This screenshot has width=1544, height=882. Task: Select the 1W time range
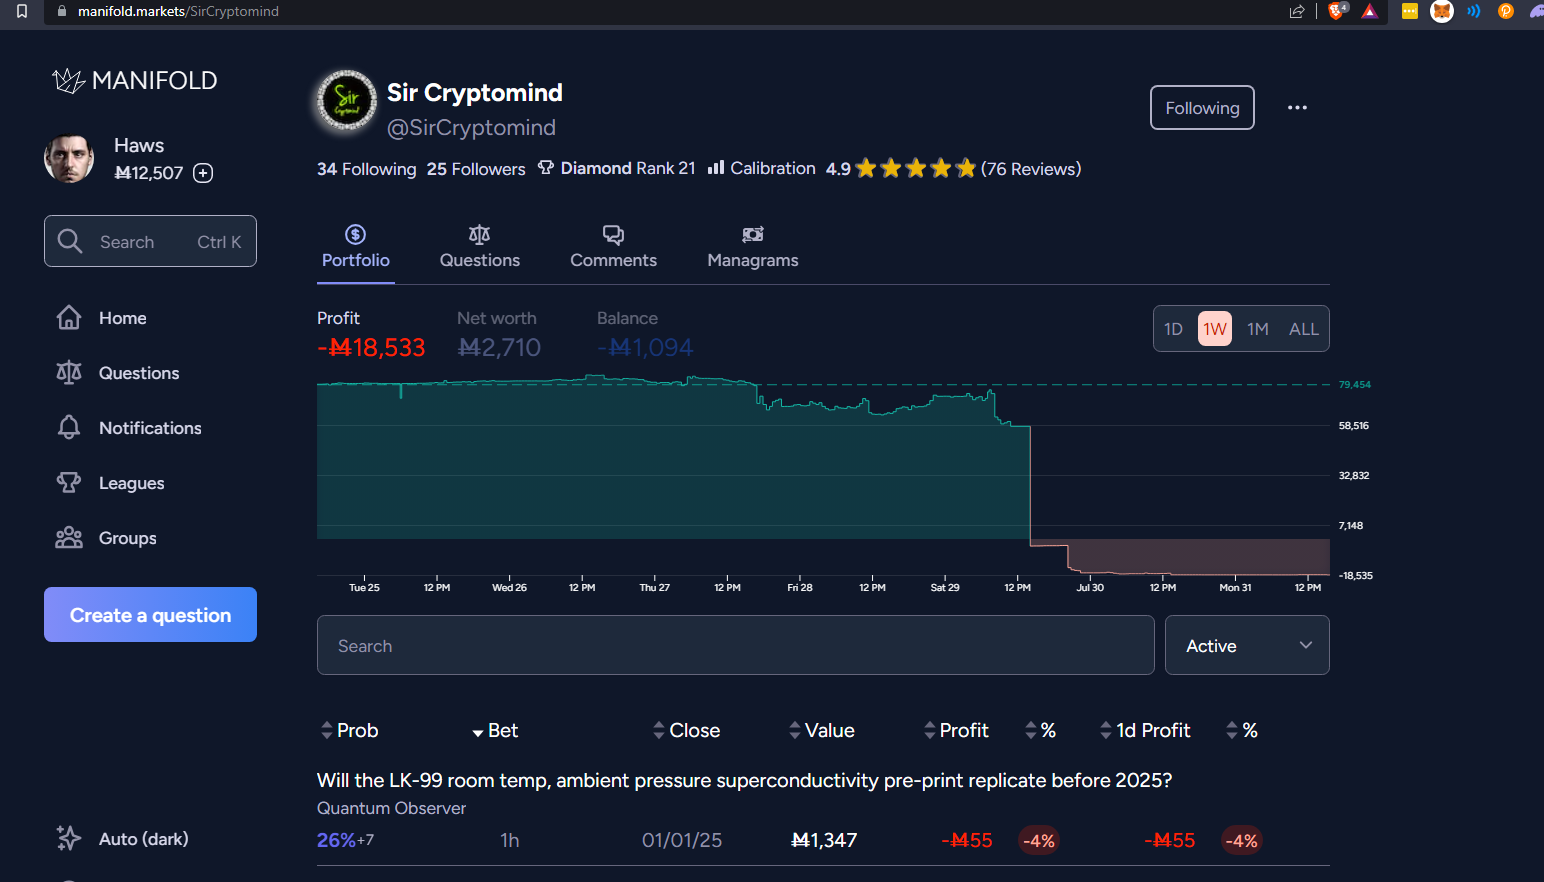(x=1215, y=329)
